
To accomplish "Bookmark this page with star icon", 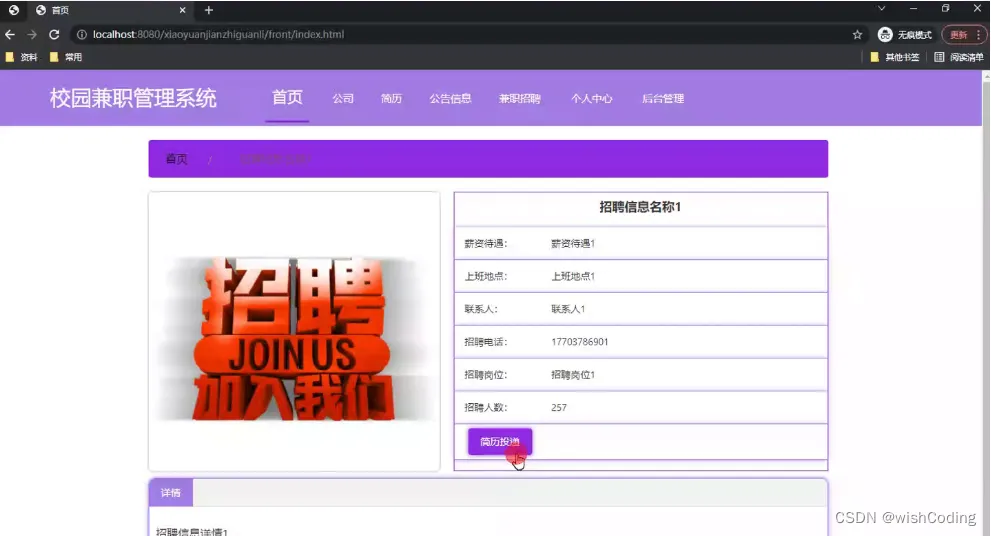I will [x=857, y=35].
